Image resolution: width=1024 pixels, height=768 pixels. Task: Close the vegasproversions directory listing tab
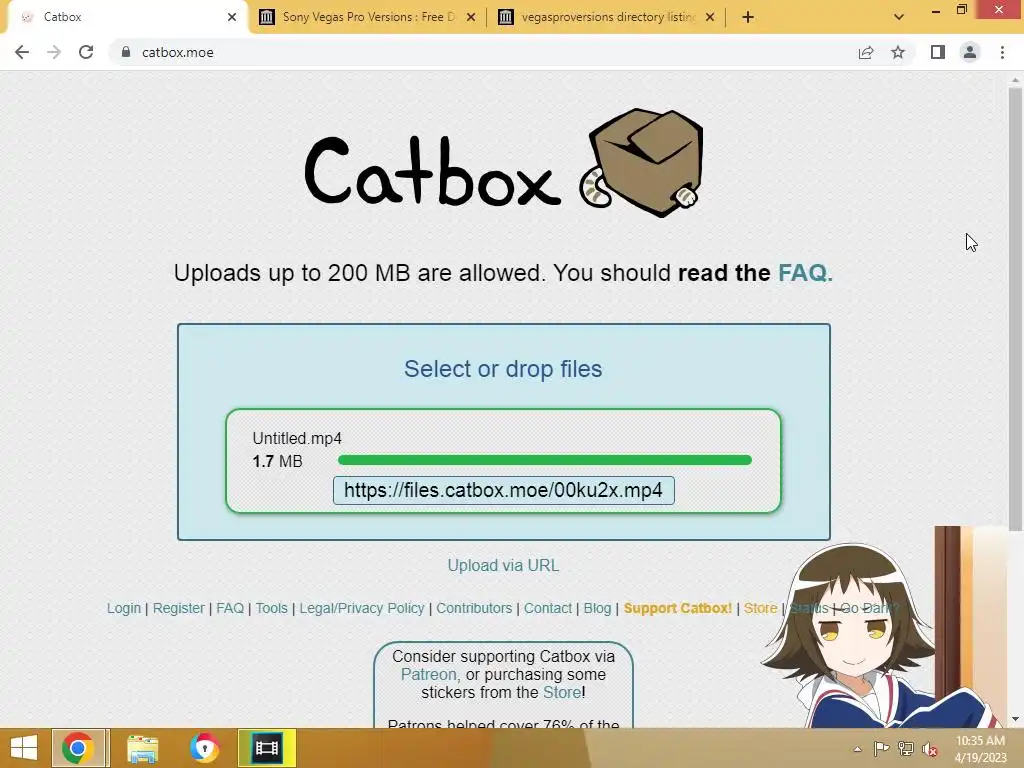click(x=710, y=17)
